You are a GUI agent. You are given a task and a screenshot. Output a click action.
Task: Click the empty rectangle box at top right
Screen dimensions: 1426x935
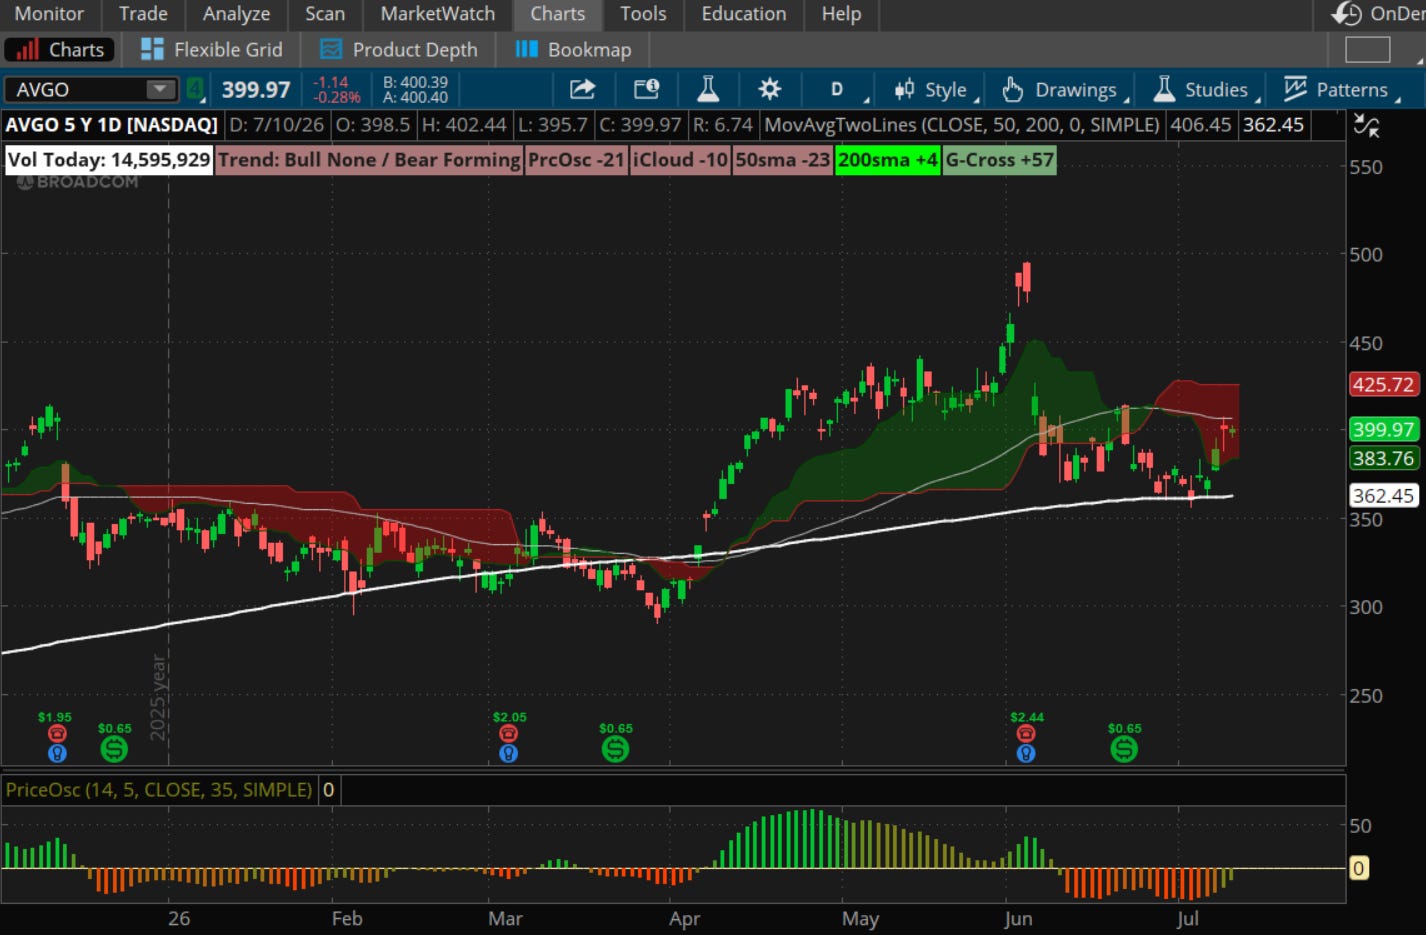coord(1367,49)
